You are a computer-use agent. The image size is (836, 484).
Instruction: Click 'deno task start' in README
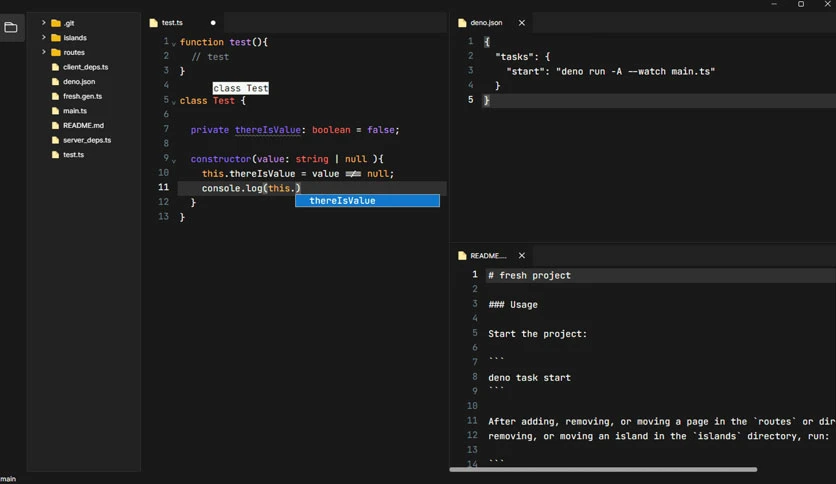(x=529, y=378)
